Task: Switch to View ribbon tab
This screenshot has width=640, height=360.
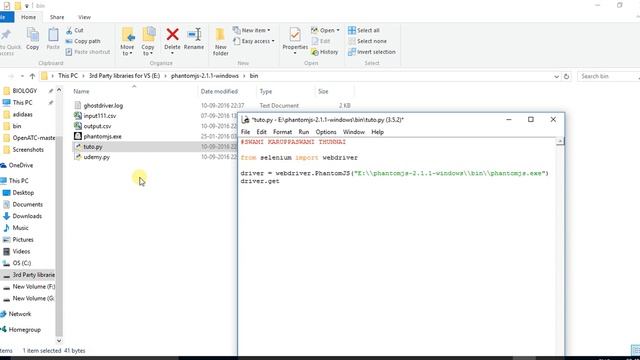Action: tap(84, 17)
